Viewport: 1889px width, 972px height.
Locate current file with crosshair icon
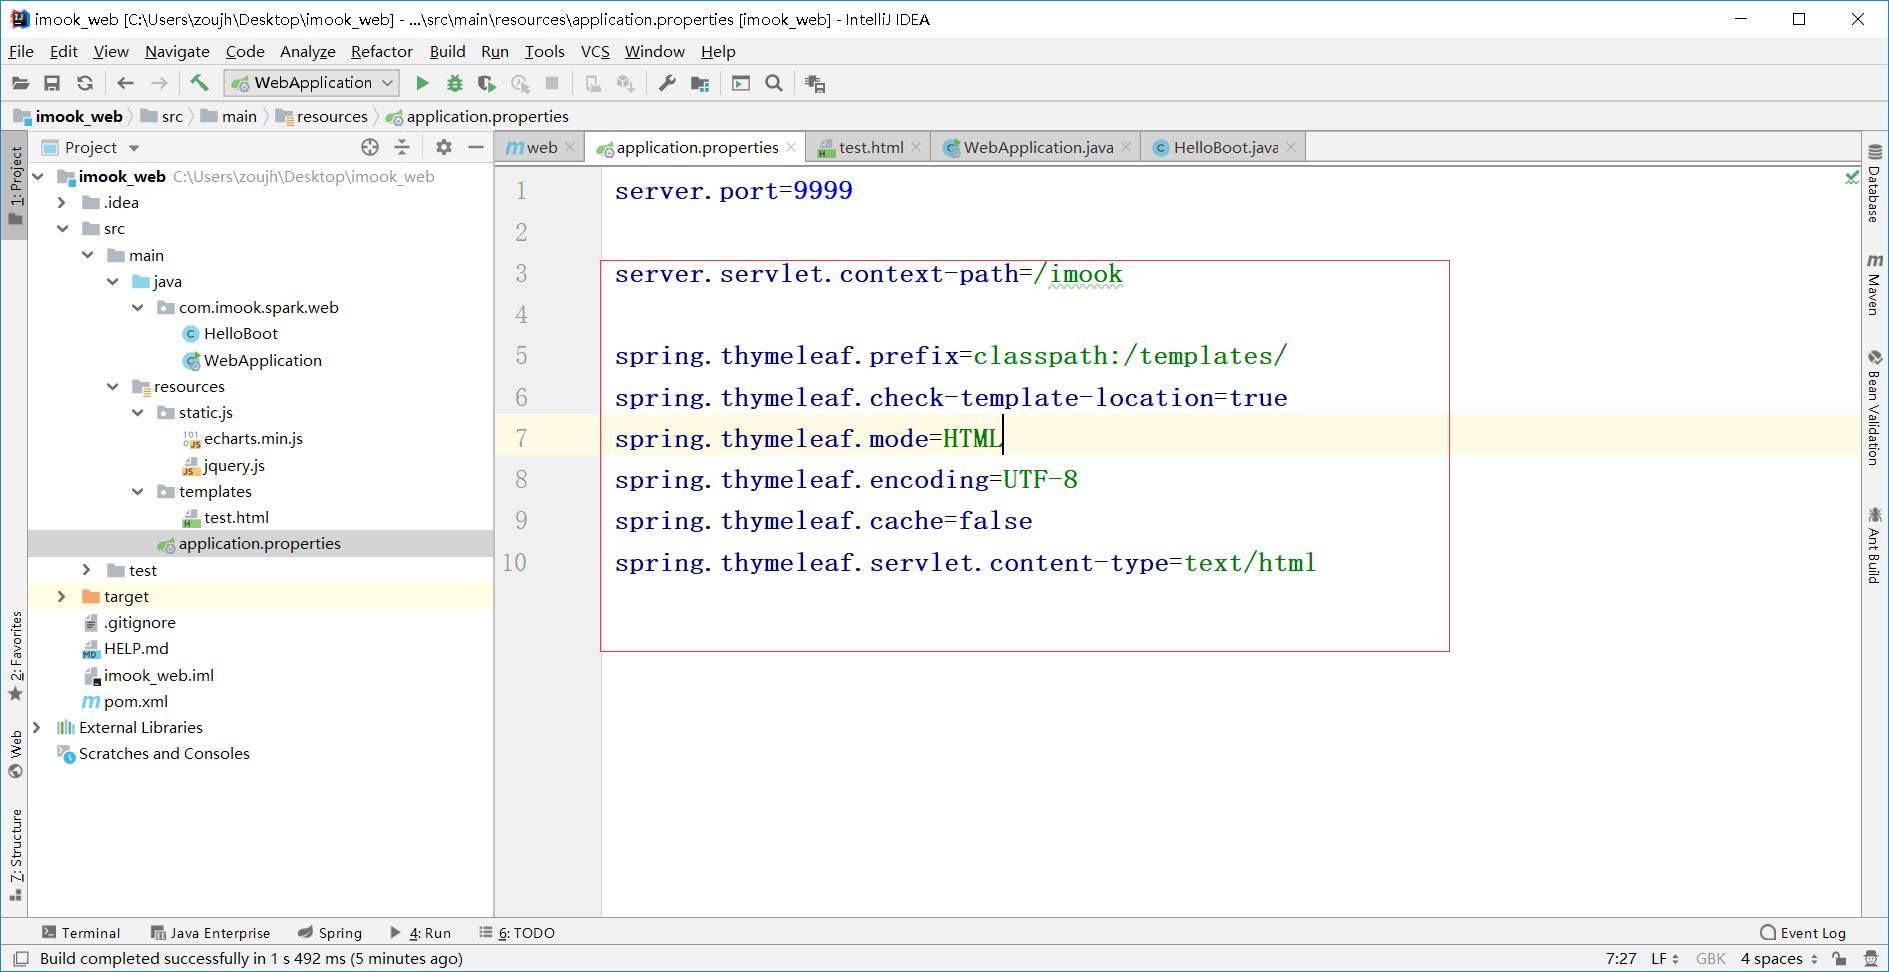coord(370,147)
